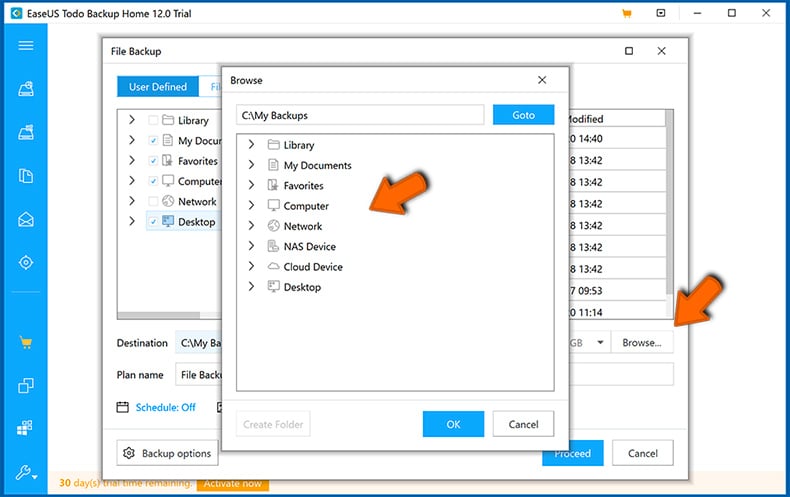Click Network icon in Browse dialog
The height and width of the screenshot is (497, 790).
[x=274, y=226]
